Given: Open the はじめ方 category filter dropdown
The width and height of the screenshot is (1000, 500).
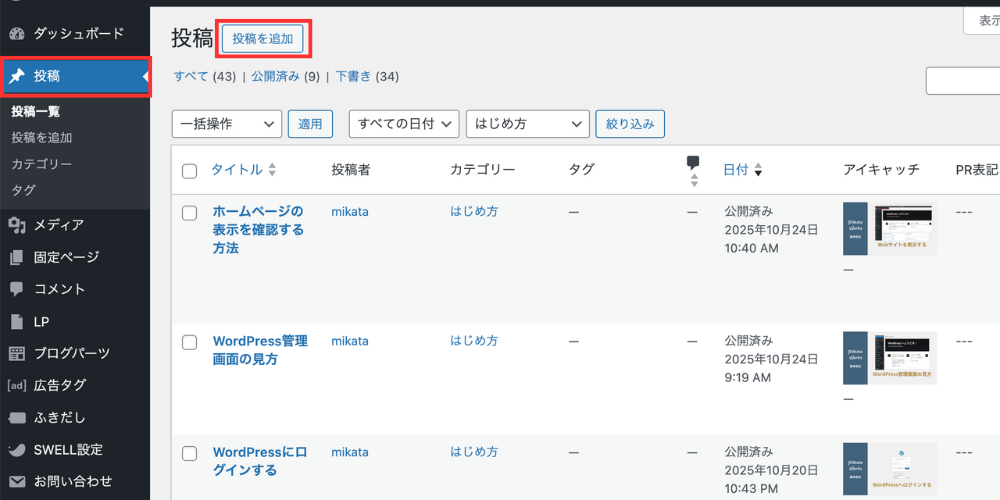Looking at the screenshot, I should click(x=527, y=124).
